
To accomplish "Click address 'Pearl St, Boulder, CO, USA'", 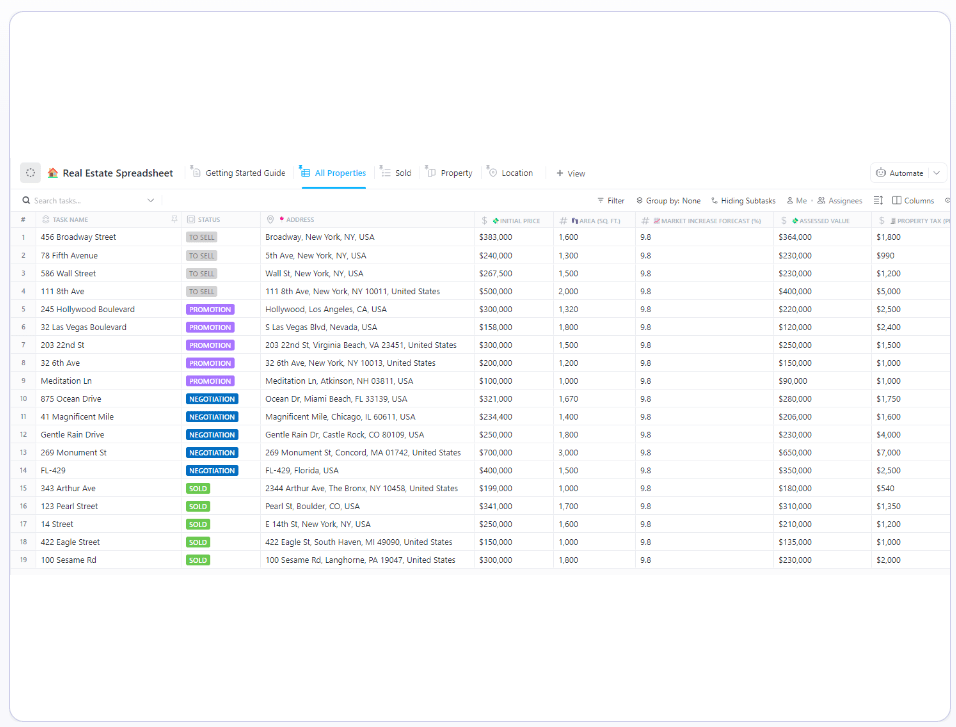I will click(x=312, y=506).
